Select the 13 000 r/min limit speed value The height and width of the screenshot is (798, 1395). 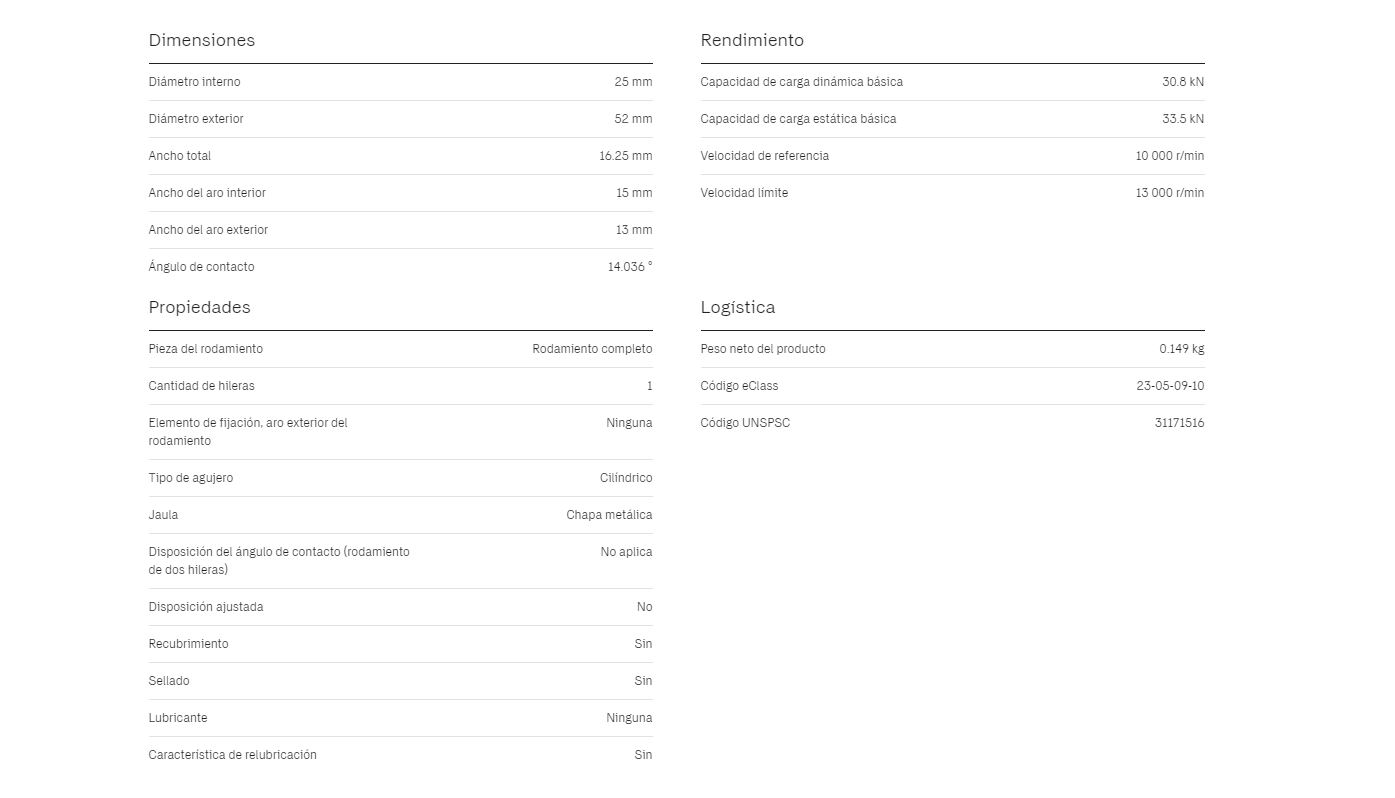pos(1169,193)
